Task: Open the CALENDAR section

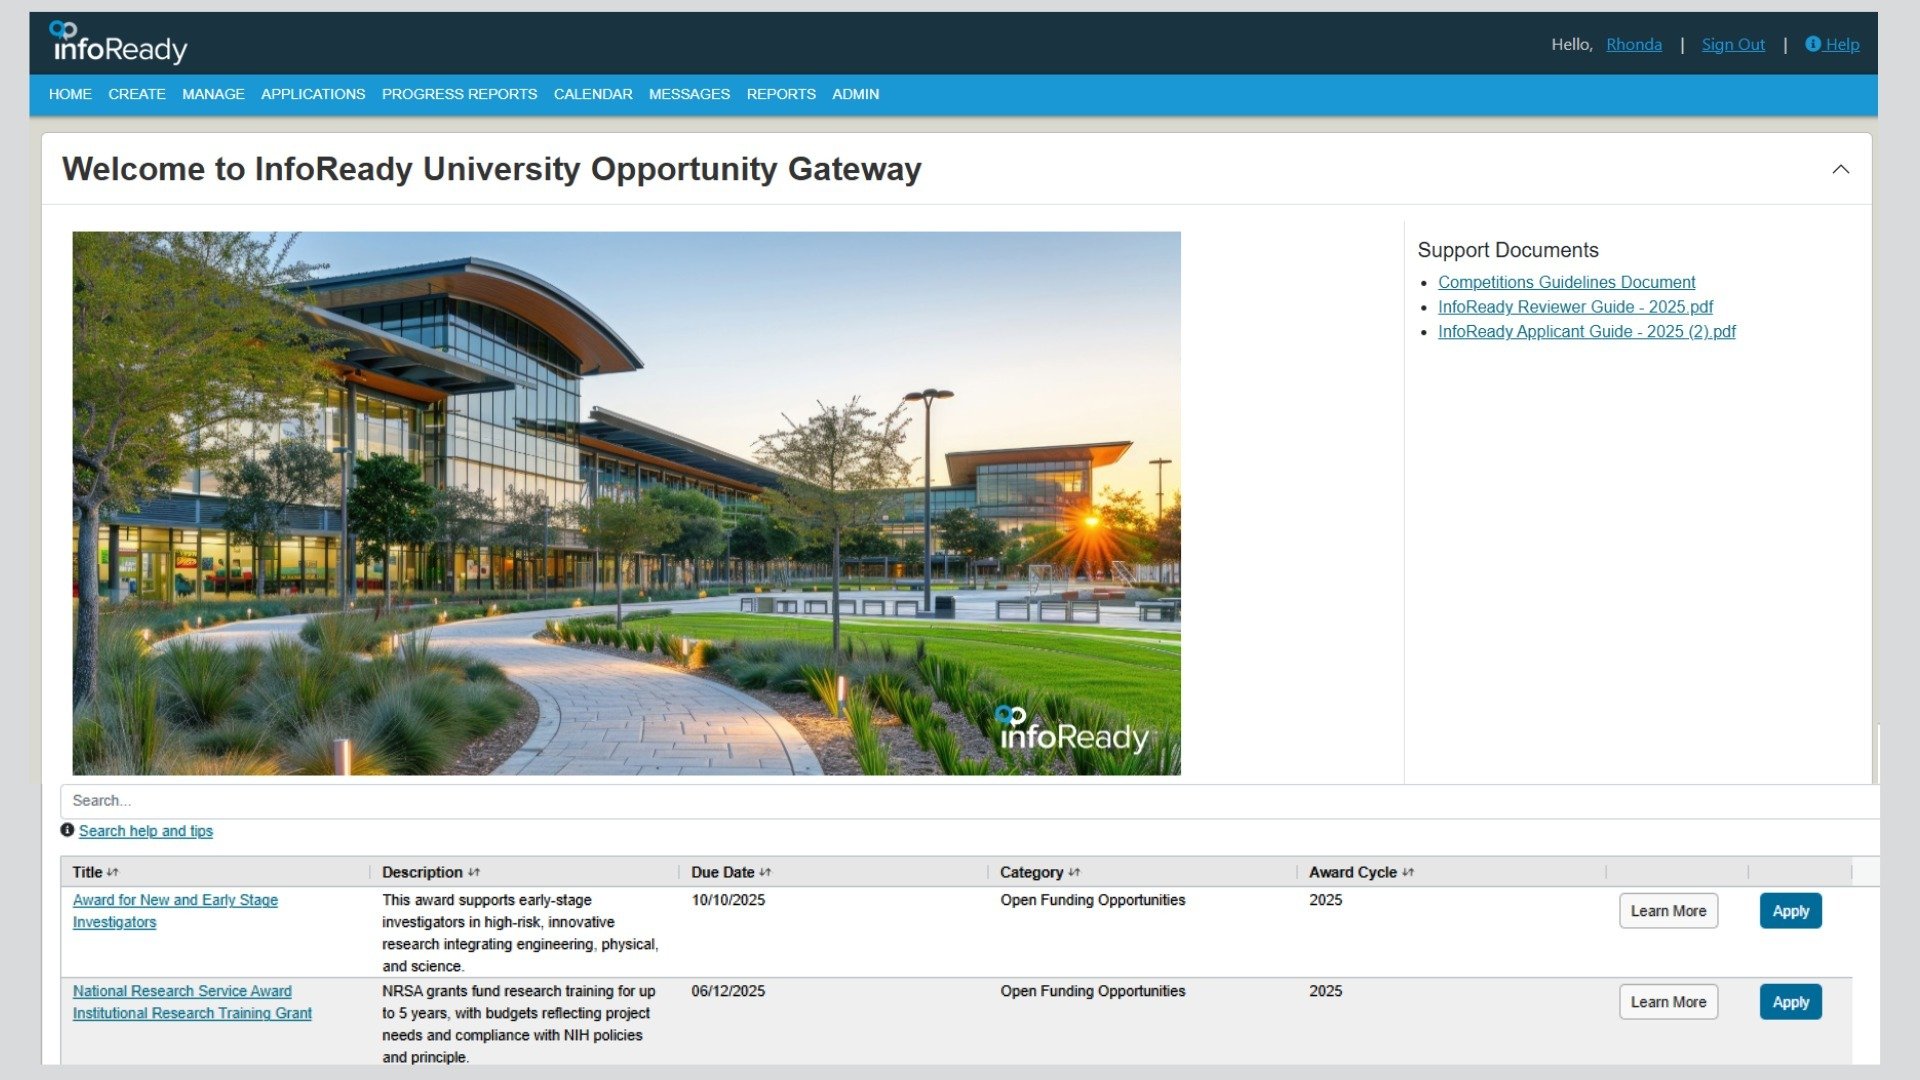Action: [592, 93]
